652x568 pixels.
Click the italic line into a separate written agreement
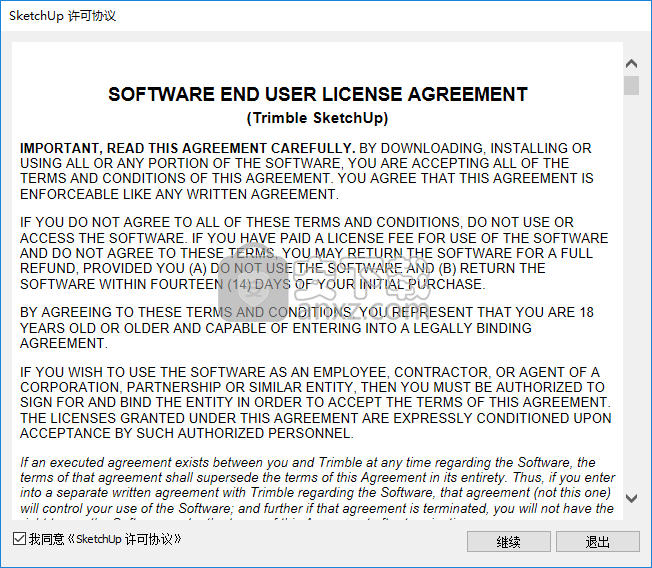tap(315, 493)
